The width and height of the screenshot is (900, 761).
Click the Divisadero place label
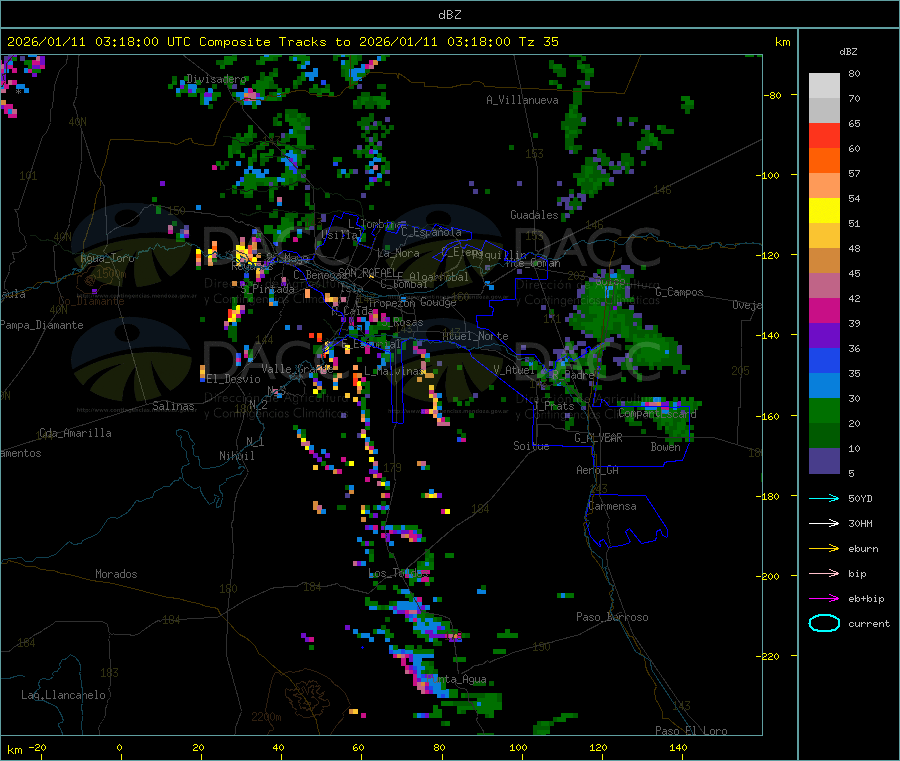[216, 79]
